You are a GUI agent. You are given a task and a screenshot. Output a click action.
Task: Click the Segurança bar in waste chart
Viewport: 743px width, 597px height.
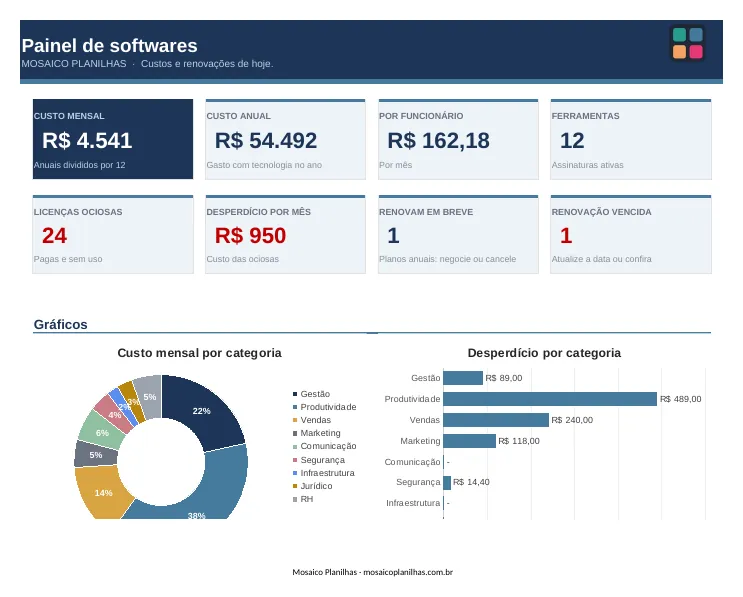tap(447, 483)
